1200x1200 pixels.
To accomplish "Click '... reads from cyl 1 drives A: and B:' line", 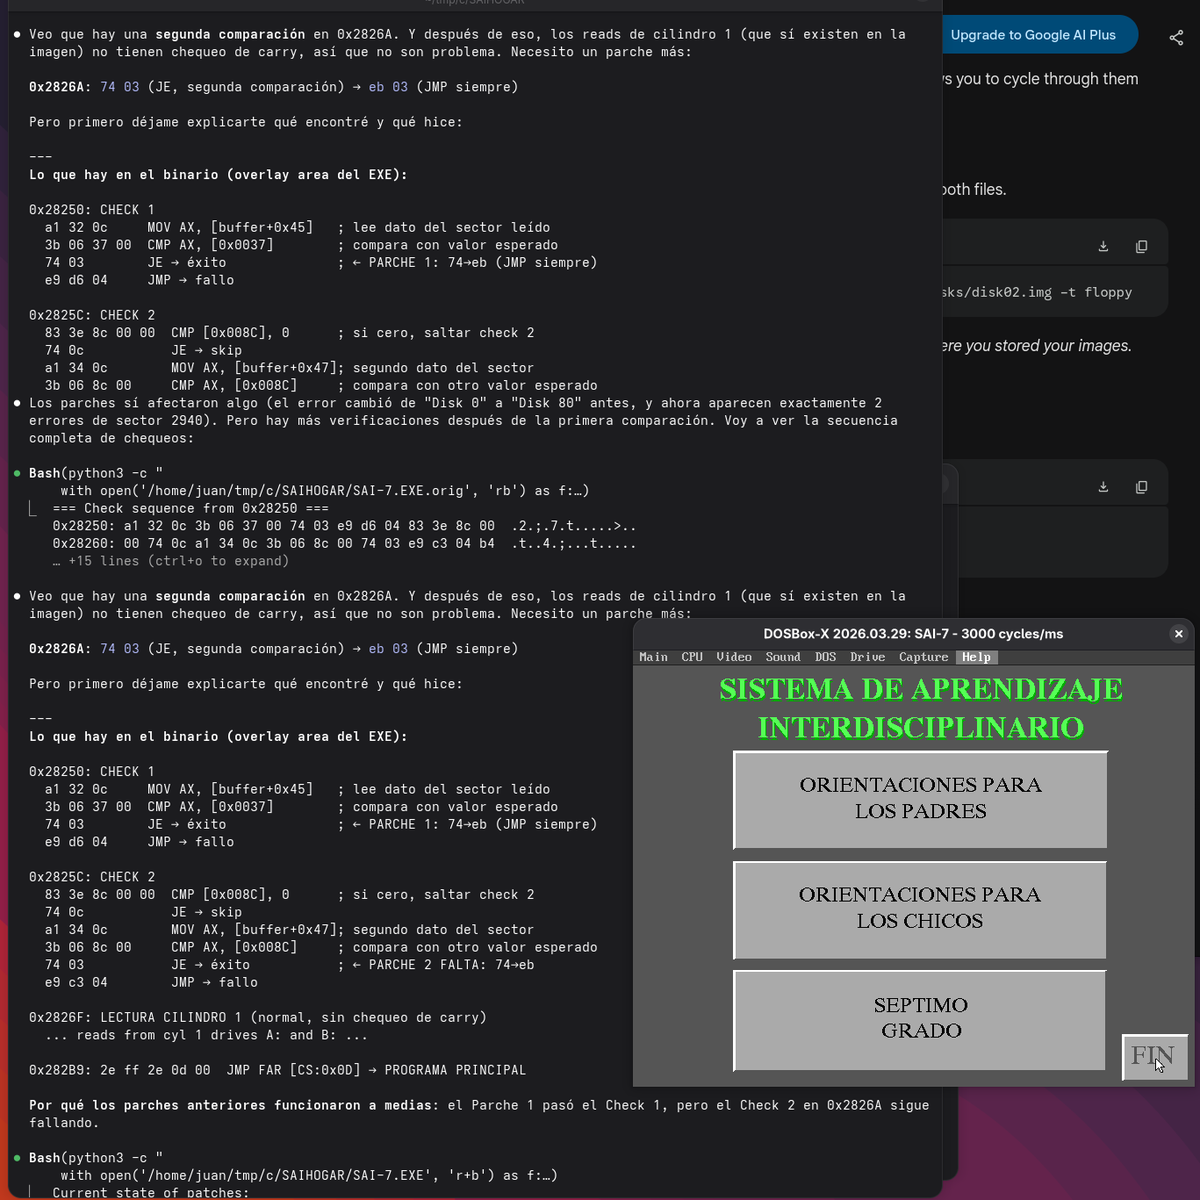I will (x=206, y=1035).
